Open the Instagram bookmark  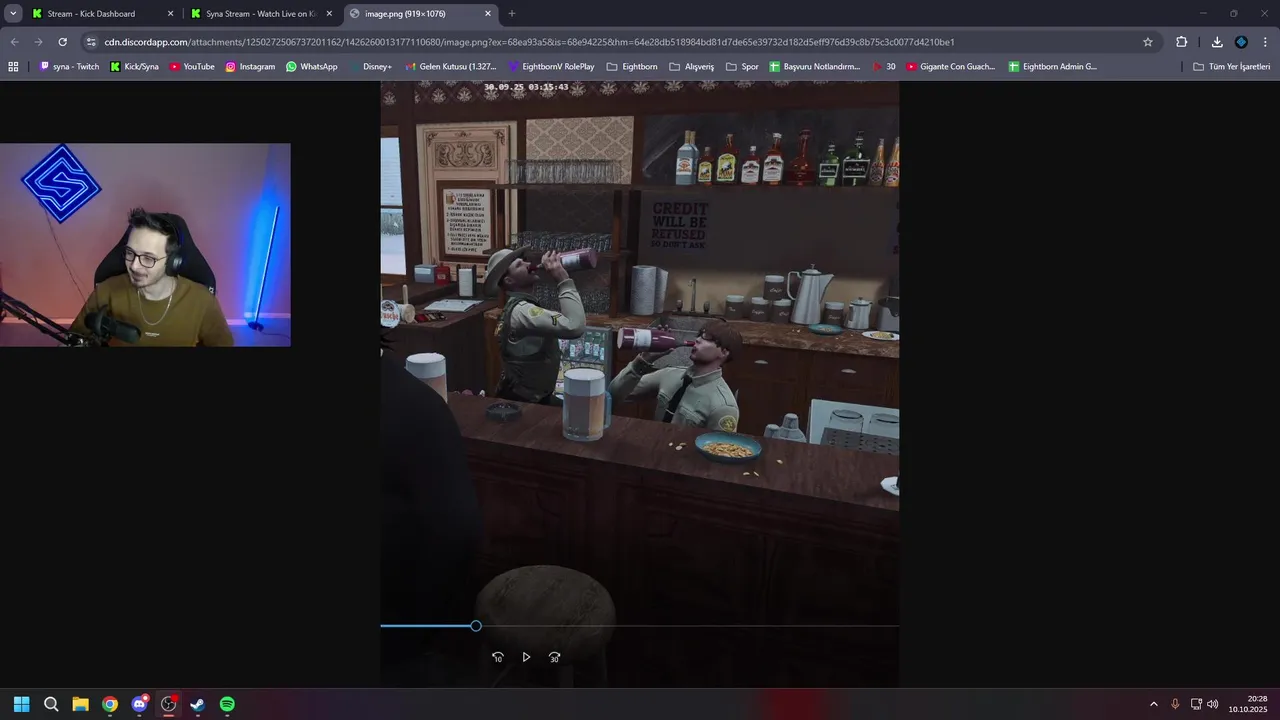pyautogui.click(x=250, y=67)
